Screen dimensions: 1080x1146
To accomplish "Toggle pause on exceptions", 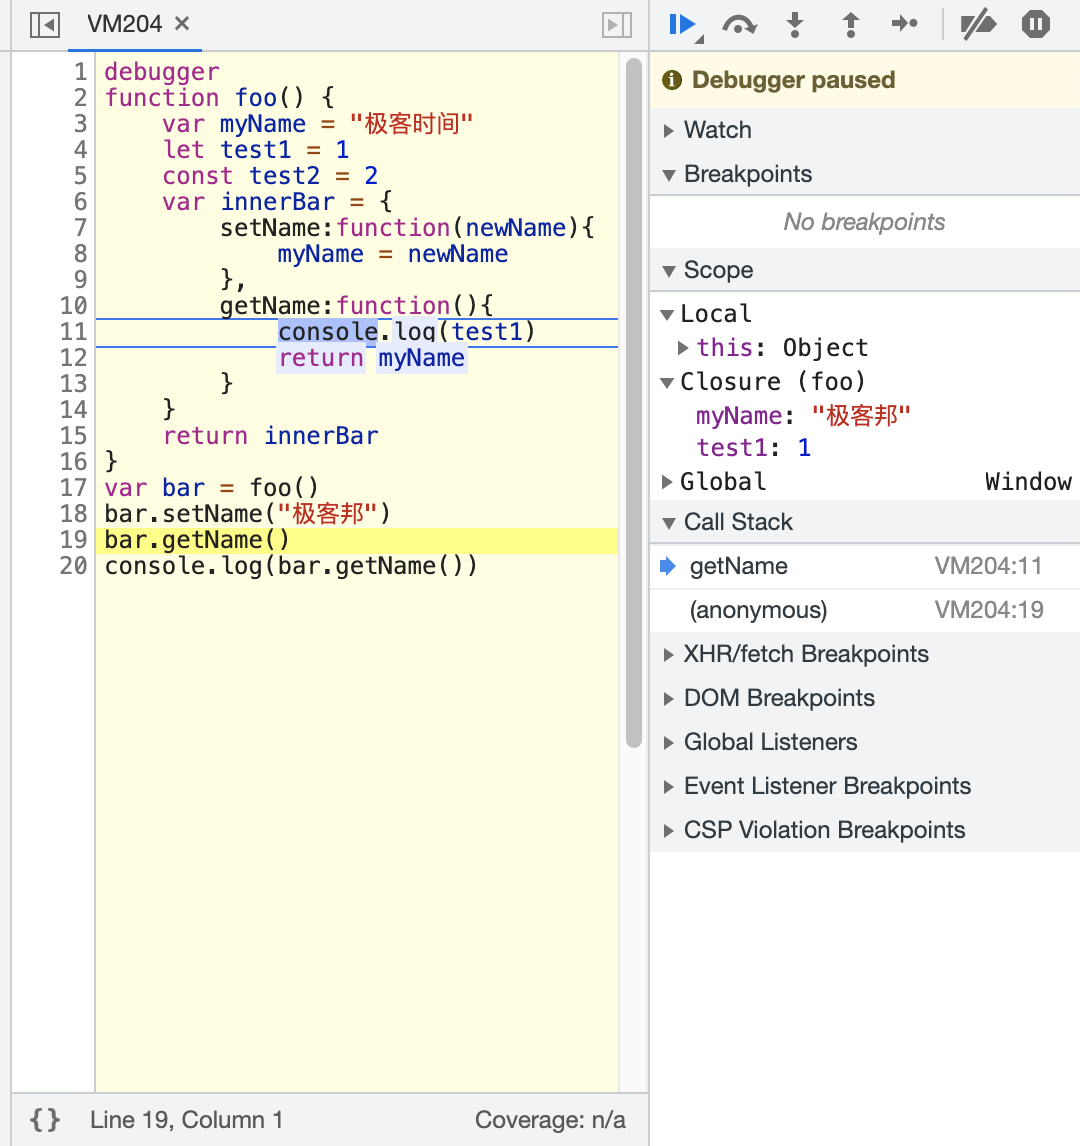I will [1036, 25].
